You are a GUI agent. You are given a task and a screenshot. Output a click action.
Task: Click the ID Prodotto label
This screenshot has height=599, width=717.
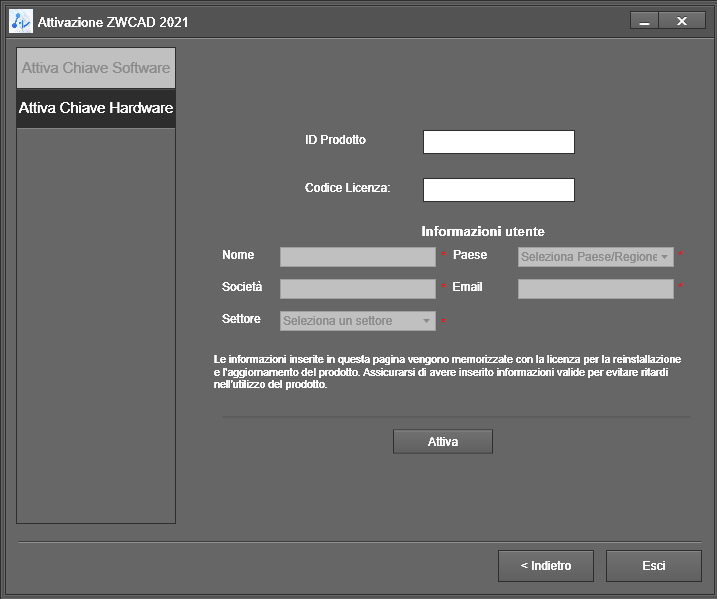pyautogui.click(x=335, y=139)
